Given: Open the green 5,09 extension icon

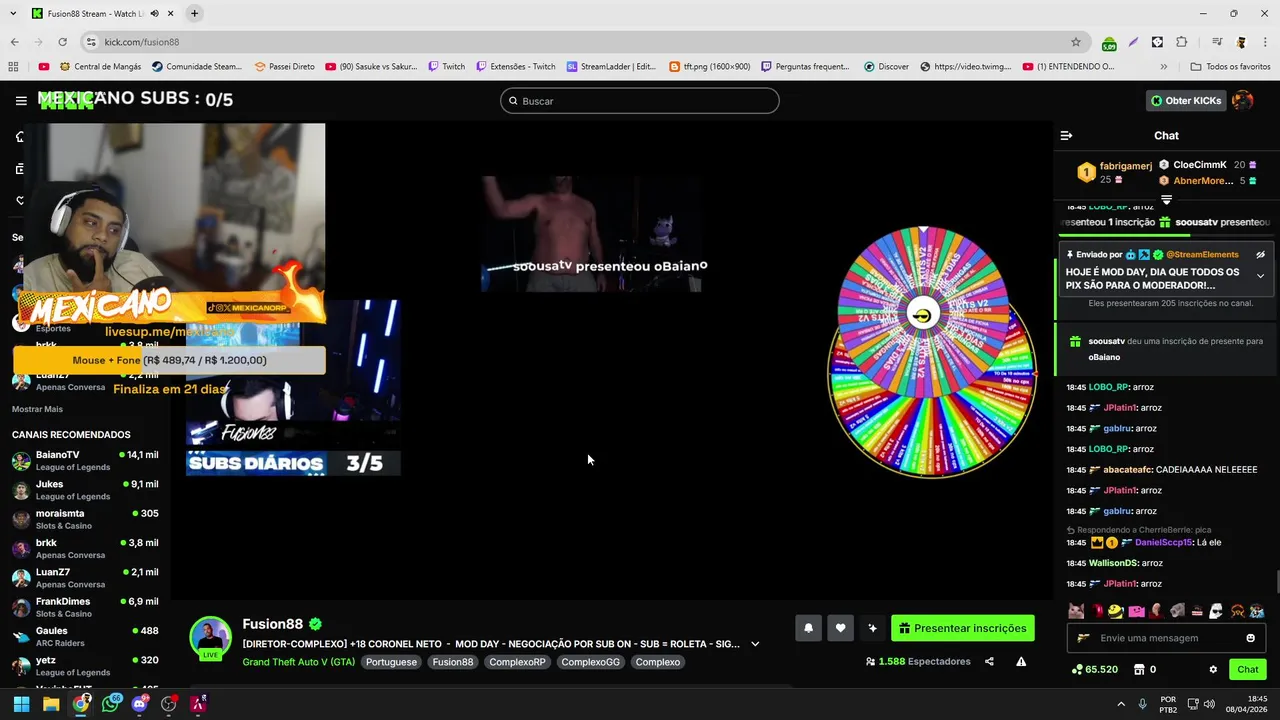Looking at the screenshot, I should click(x=1109, y=43).
